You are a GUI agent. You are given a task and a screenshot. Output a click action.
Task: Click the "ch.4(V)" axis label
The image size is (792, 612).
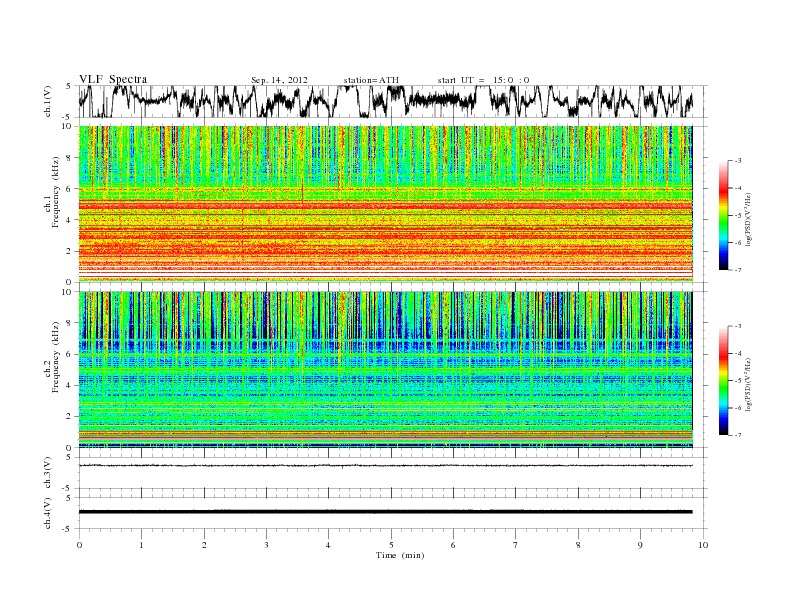pyautogui.click(x=48, y=513)
